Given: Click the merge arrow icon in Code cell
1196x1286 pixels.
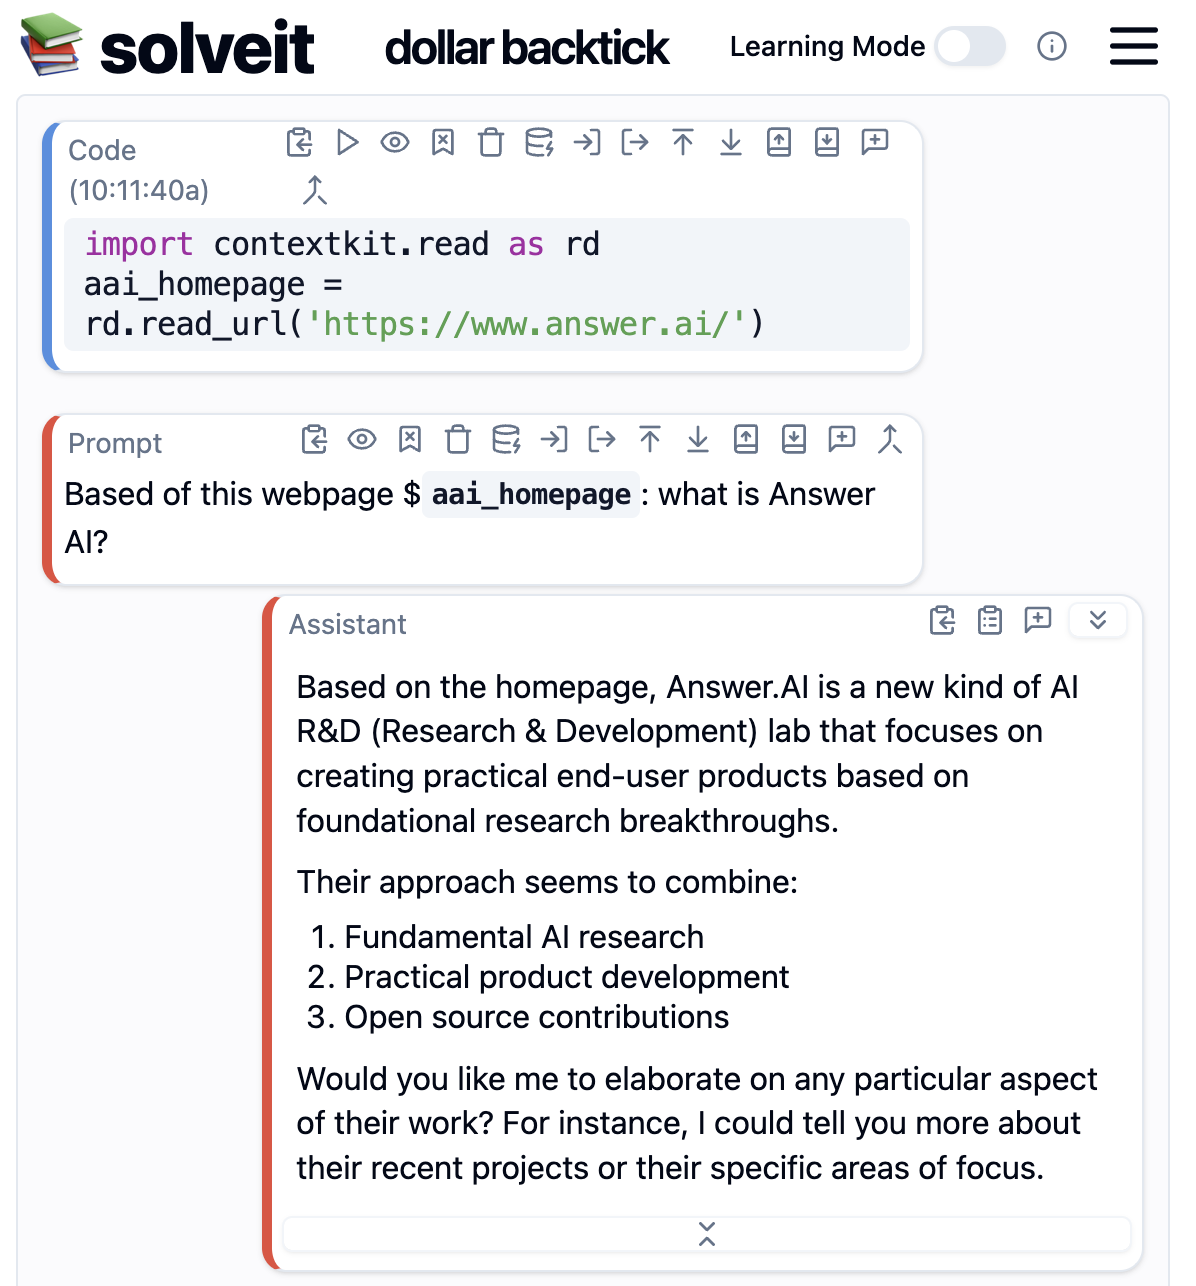Looking at the screenshot, I should [315, 190].
